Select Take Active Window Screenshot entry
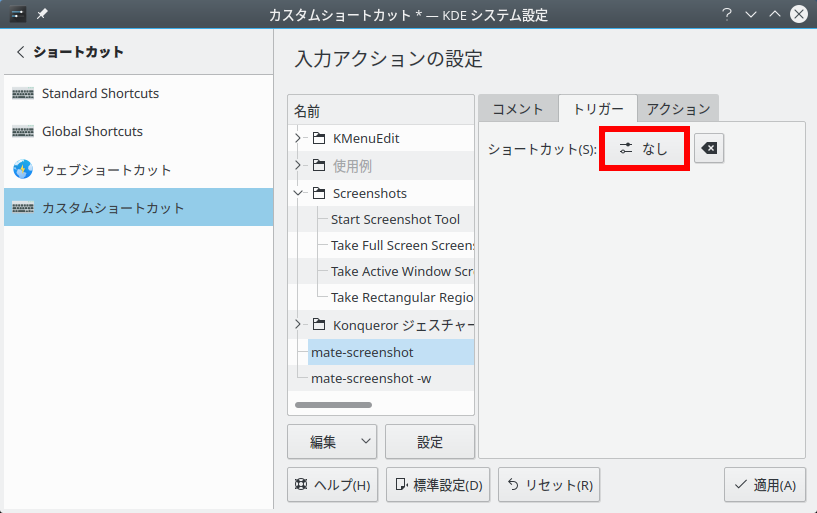 tap(402, 271)
